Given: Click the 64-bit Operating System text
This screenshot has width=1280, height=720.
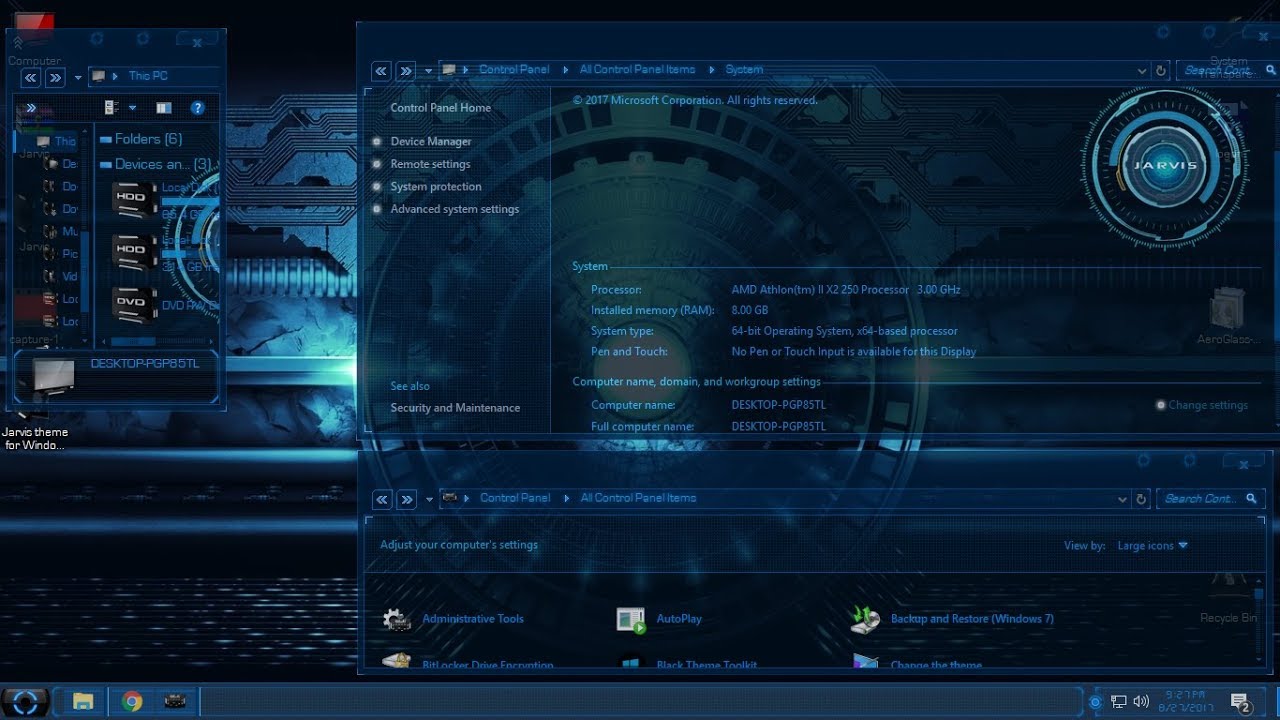Looking at the screenshot, I should (x=844, y=331).
